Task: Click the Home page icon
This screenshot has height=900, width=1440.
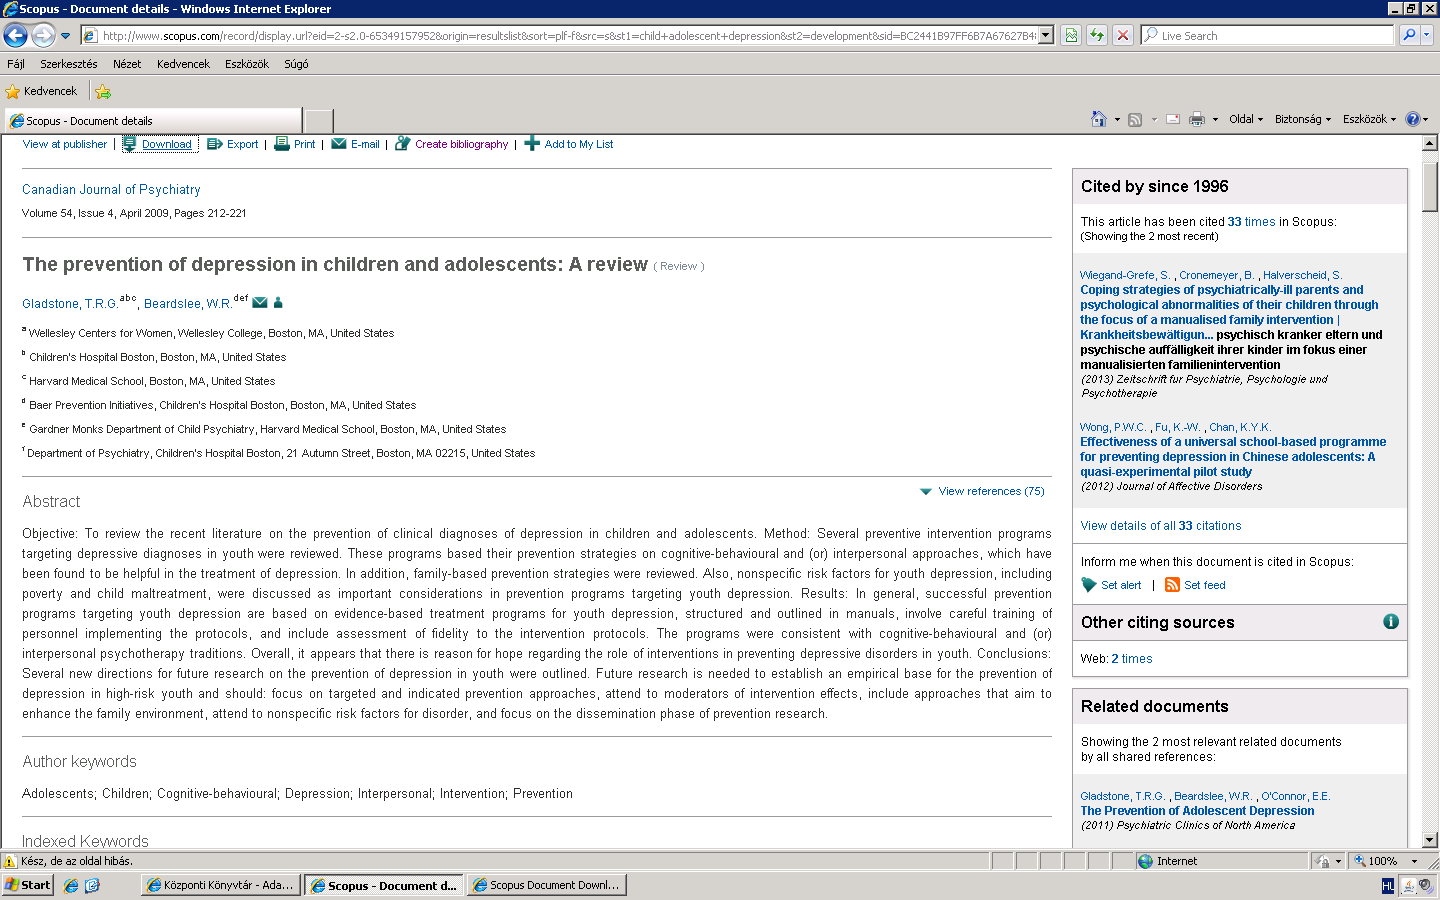Action: (x=1099, y=119)
